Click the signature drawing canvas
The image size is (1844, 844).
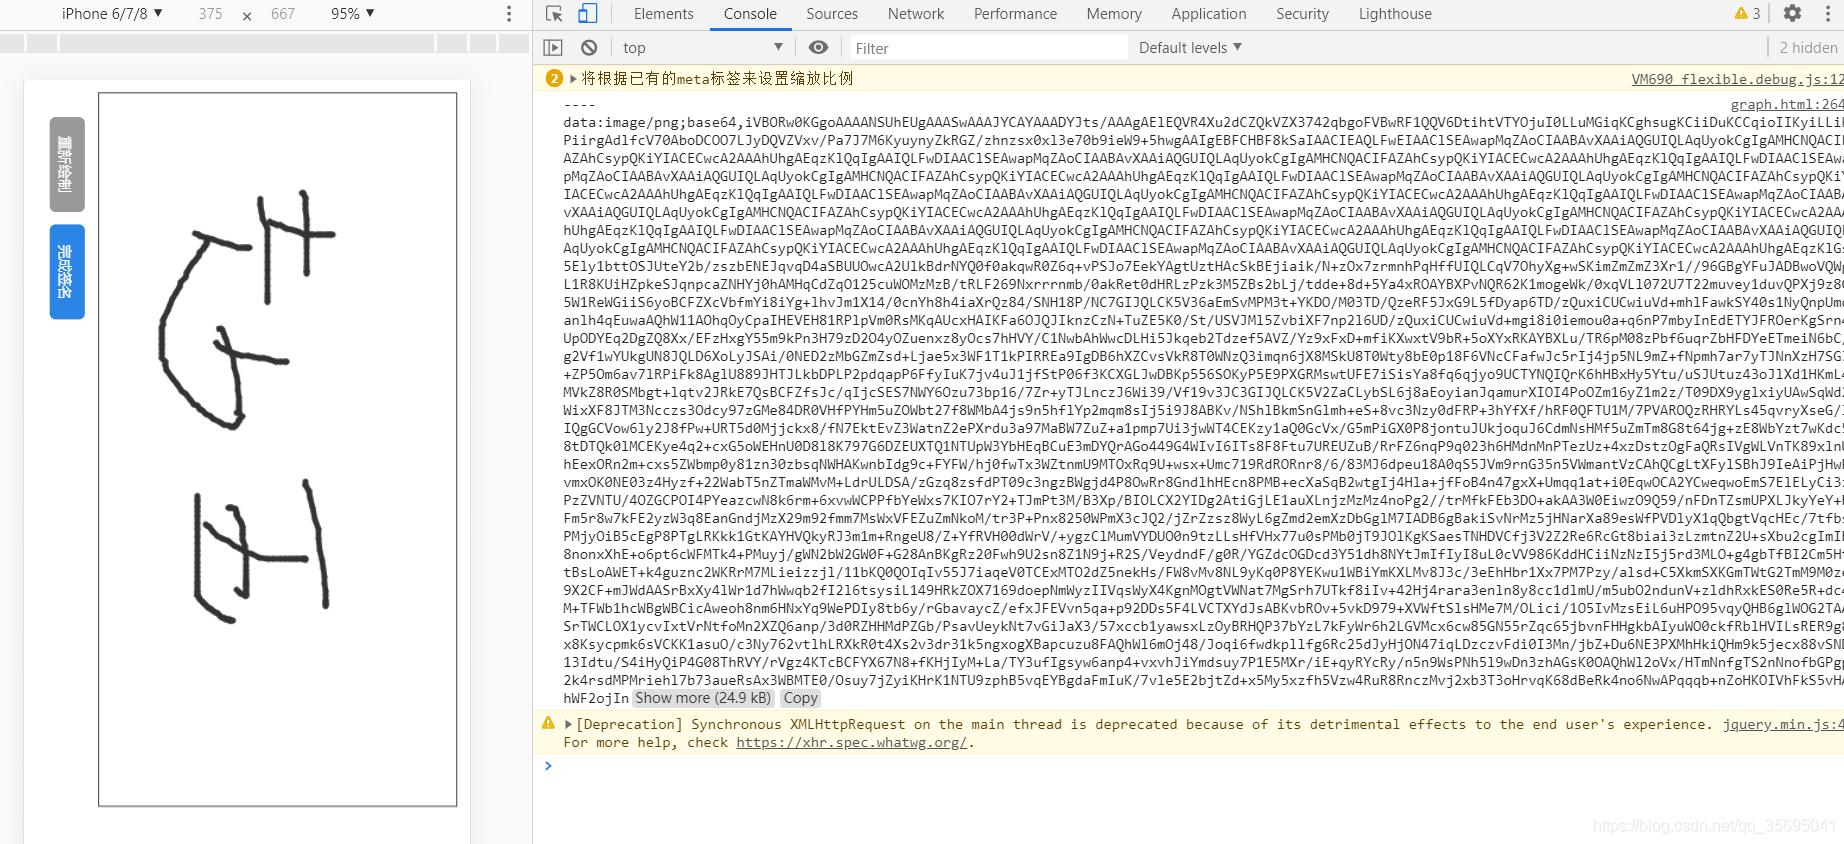(278, 449)
